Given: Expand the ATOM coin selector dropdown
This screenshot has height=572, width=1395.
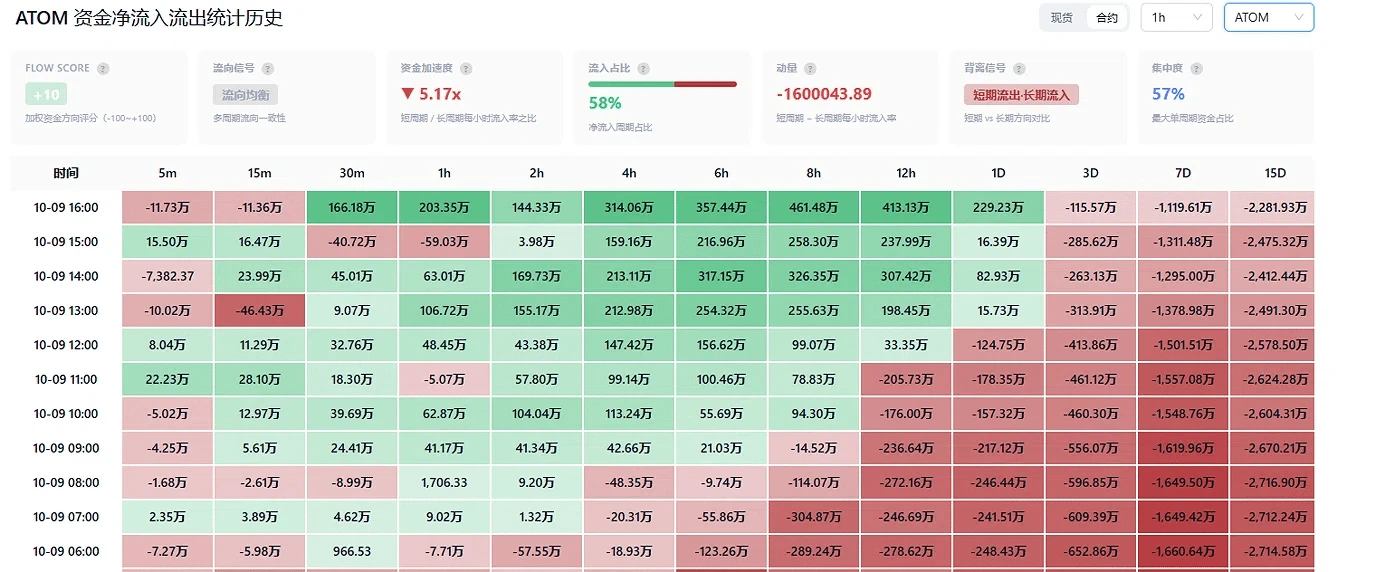Looking at the screenshot, I should (1269, 18).
